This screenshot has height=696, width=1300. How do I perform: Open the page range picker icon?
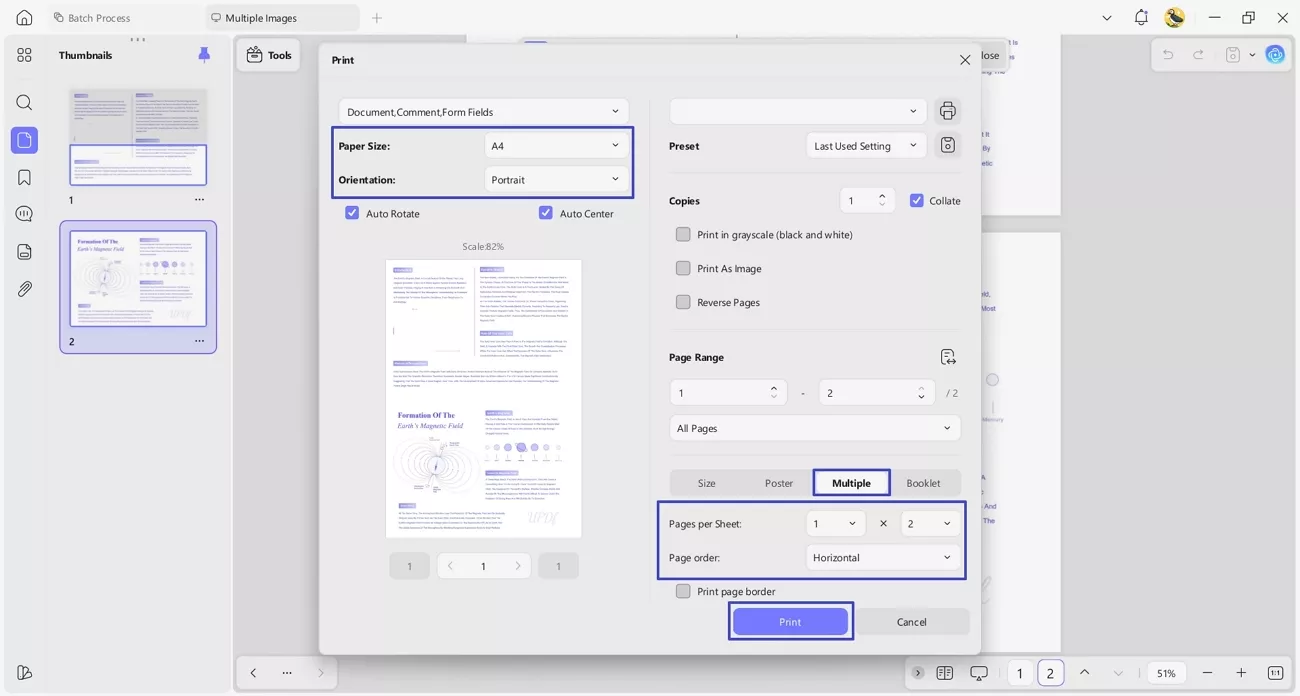[947, 356]
